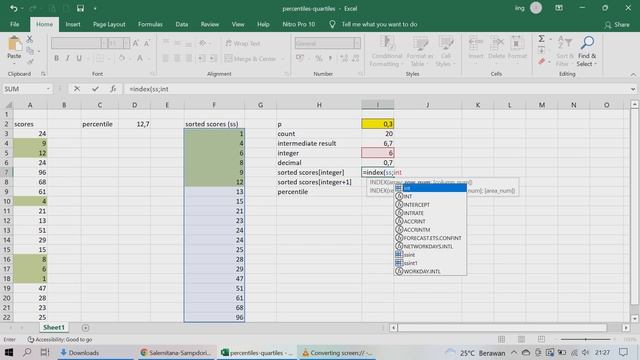Click the Cell Styles icon
The image size is (640, 360).
pos(445,43)
